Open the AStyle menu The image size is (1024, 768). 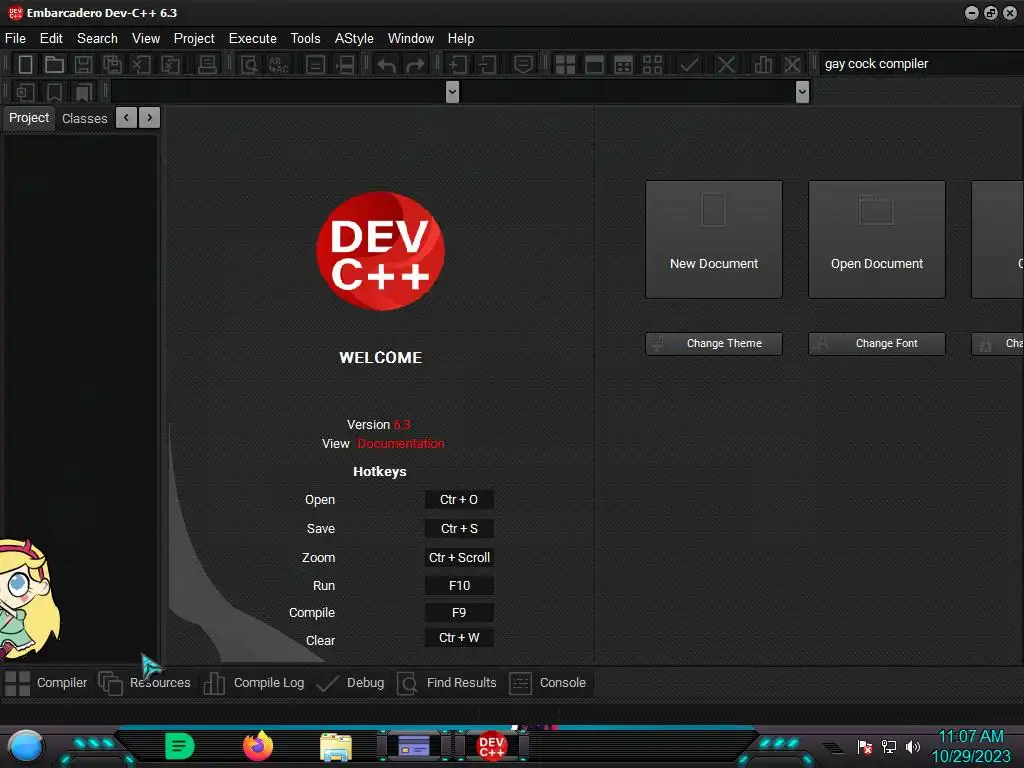point(354,39)
